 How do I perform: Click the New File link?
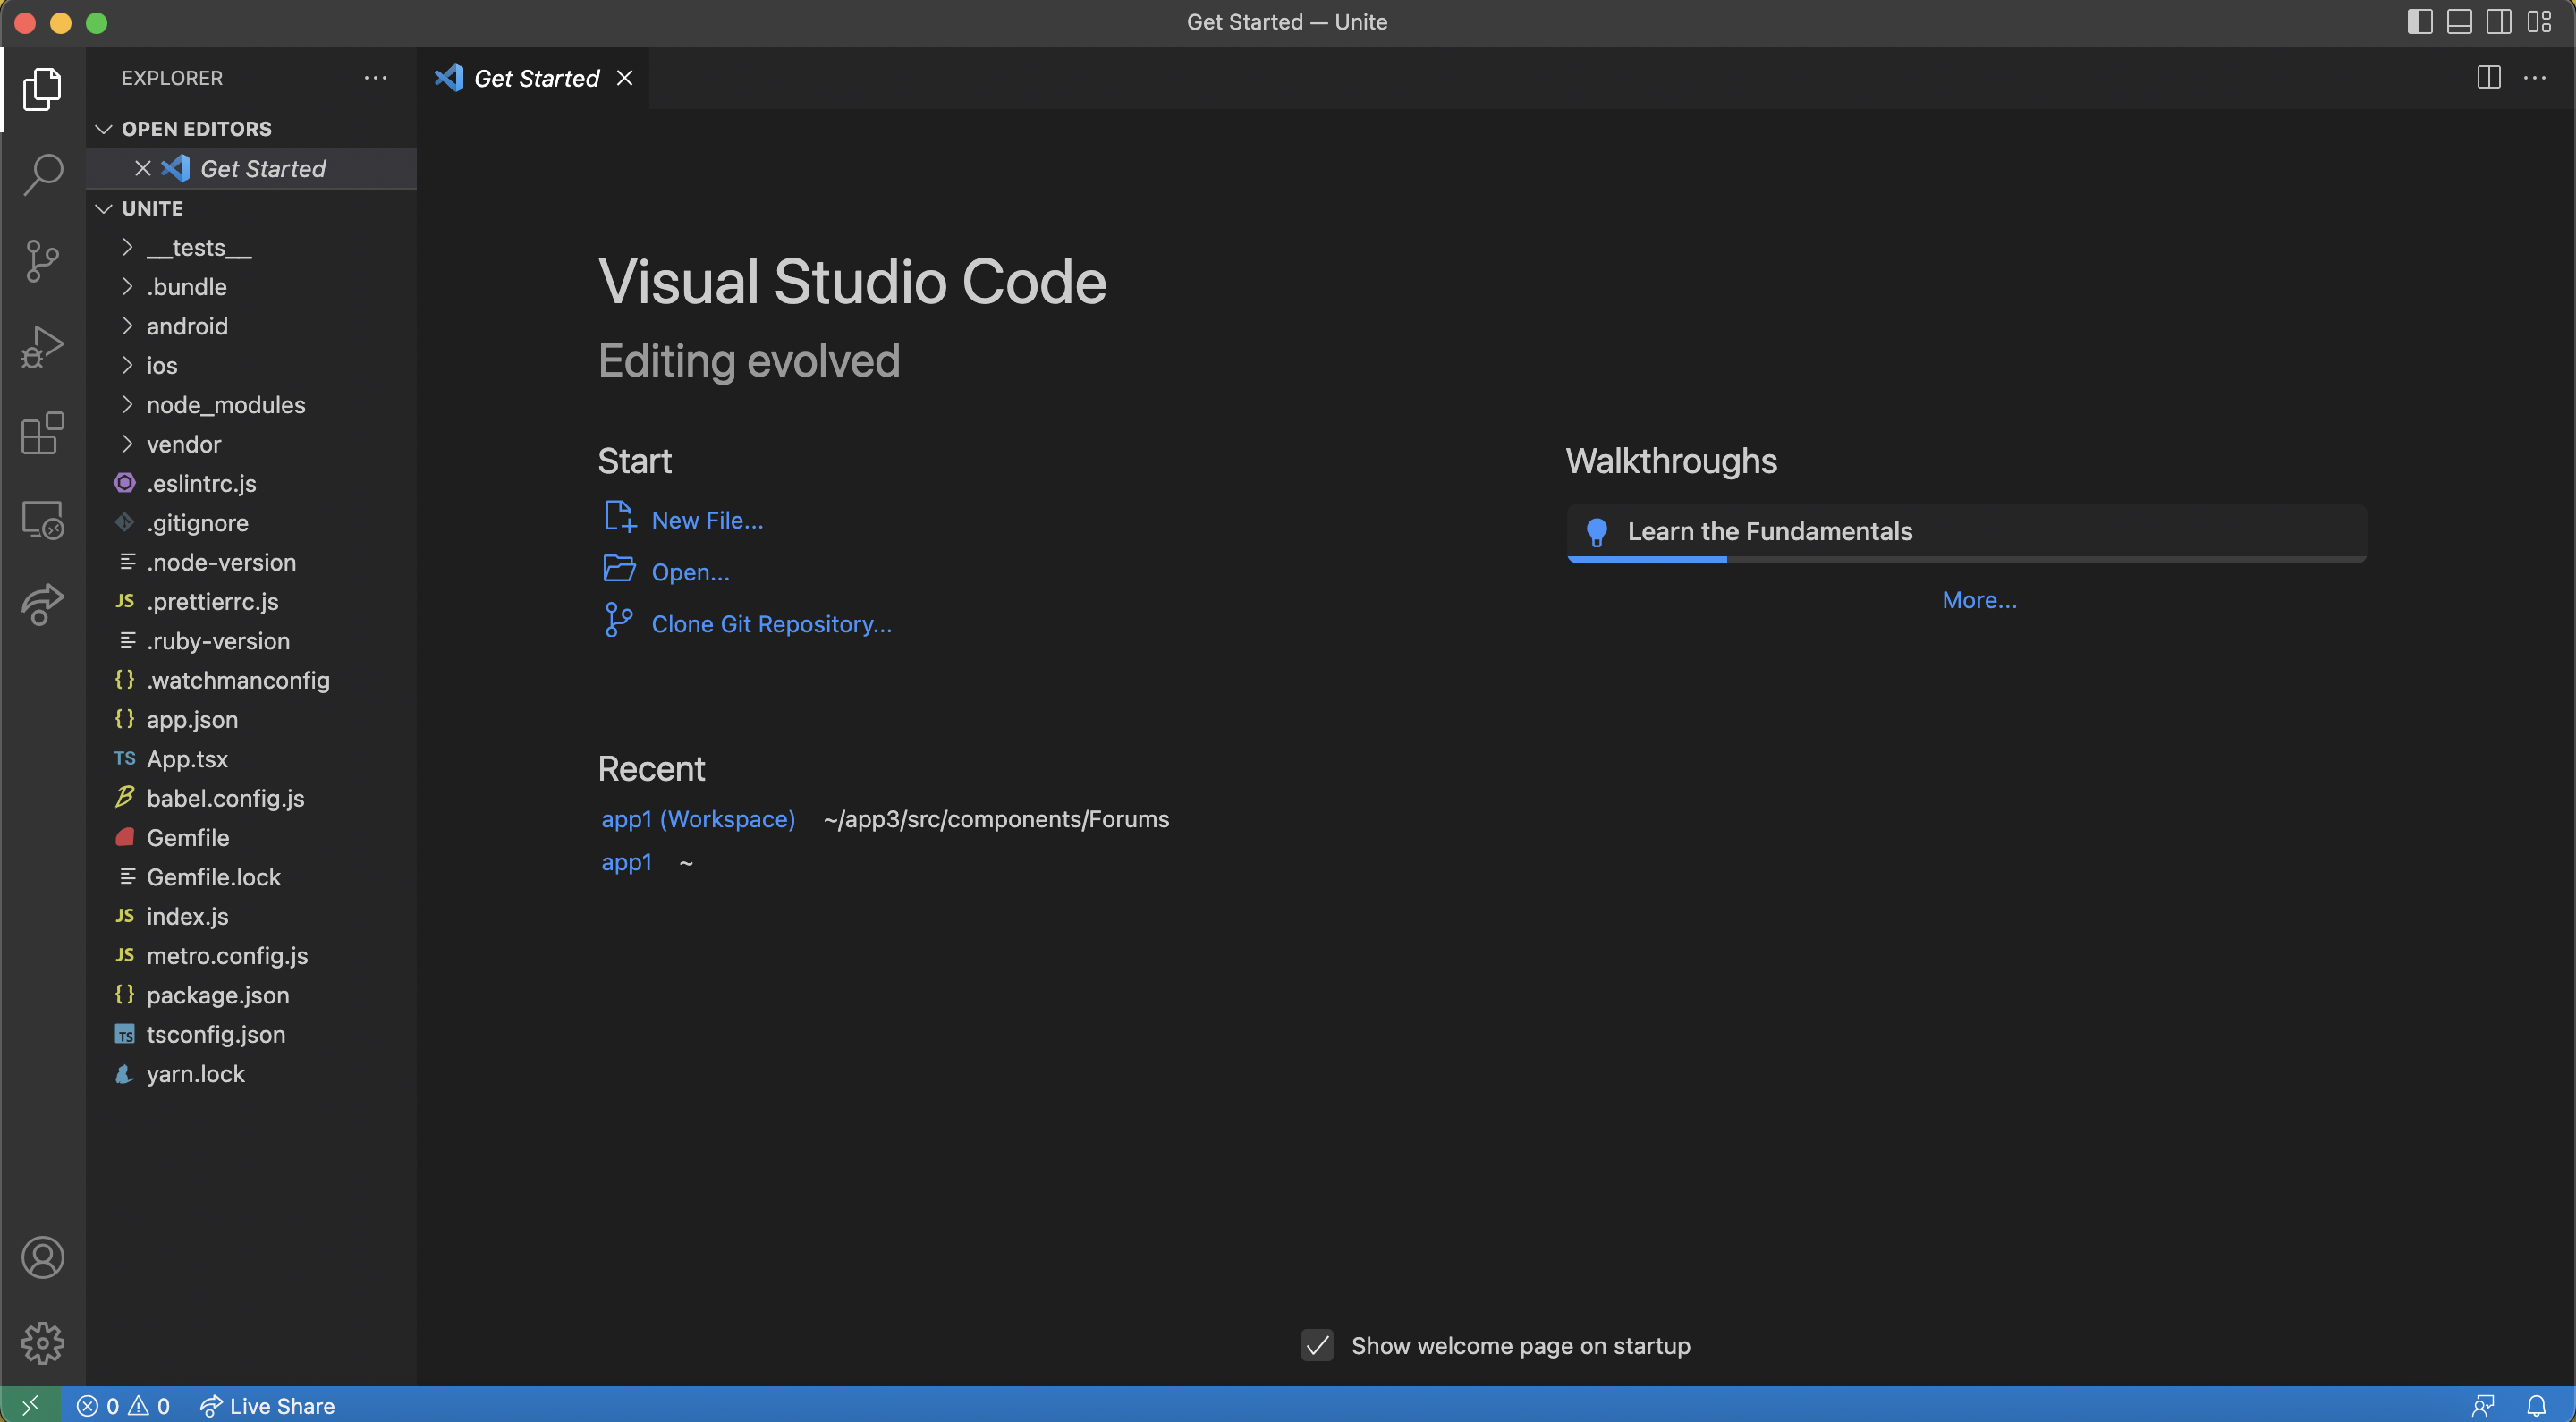click(706, 520)
